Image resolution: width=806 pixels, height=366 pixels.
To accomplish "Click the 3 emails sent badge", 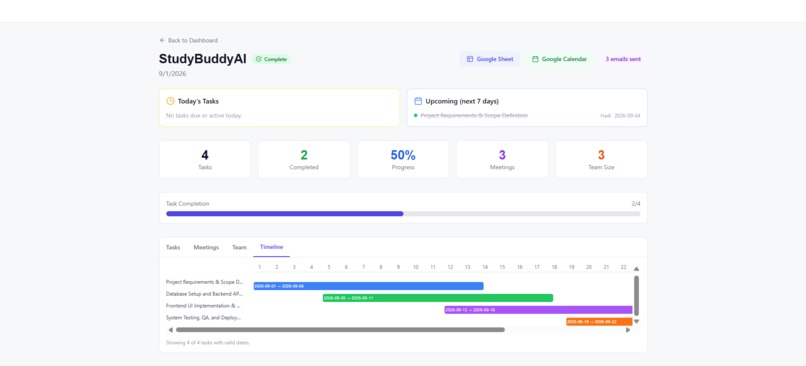I will click(623, 59).
